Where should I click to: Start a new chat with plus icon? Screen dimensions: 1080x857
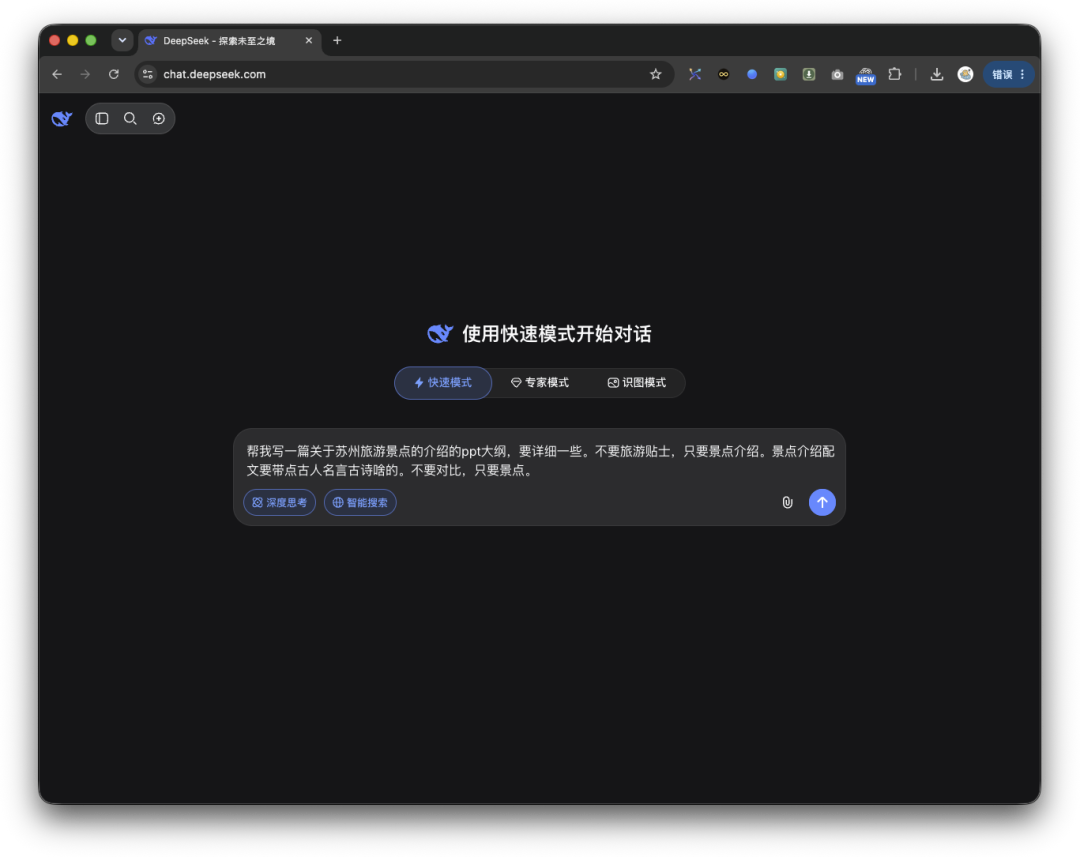coord(158,118)
